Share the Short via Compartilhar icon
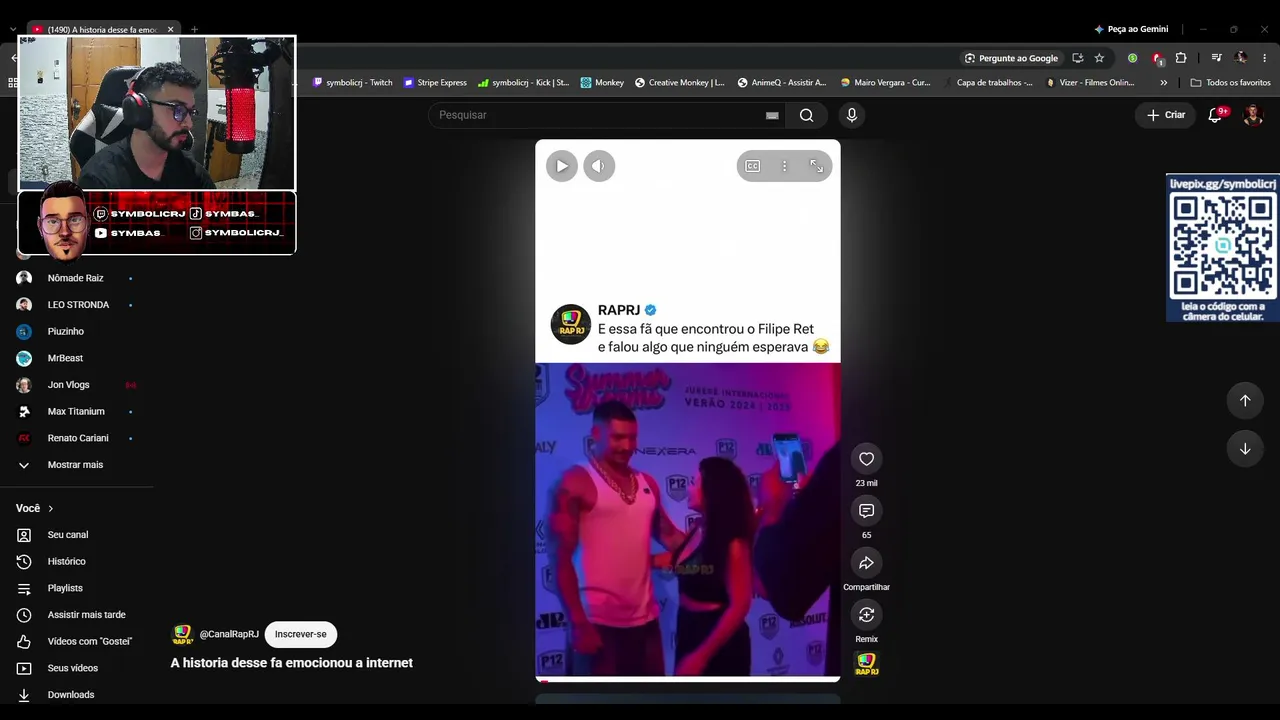The width and height of the screenshot is (1280, 720). (867, 563)
